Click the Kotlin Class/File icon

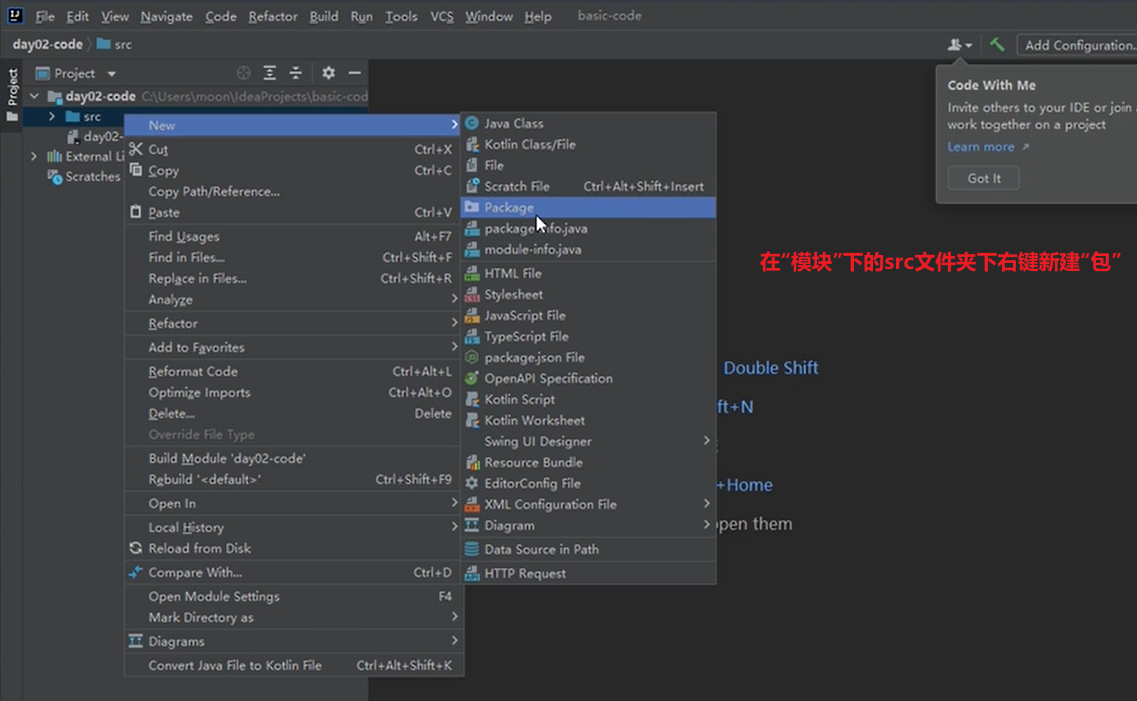[472, 144]
